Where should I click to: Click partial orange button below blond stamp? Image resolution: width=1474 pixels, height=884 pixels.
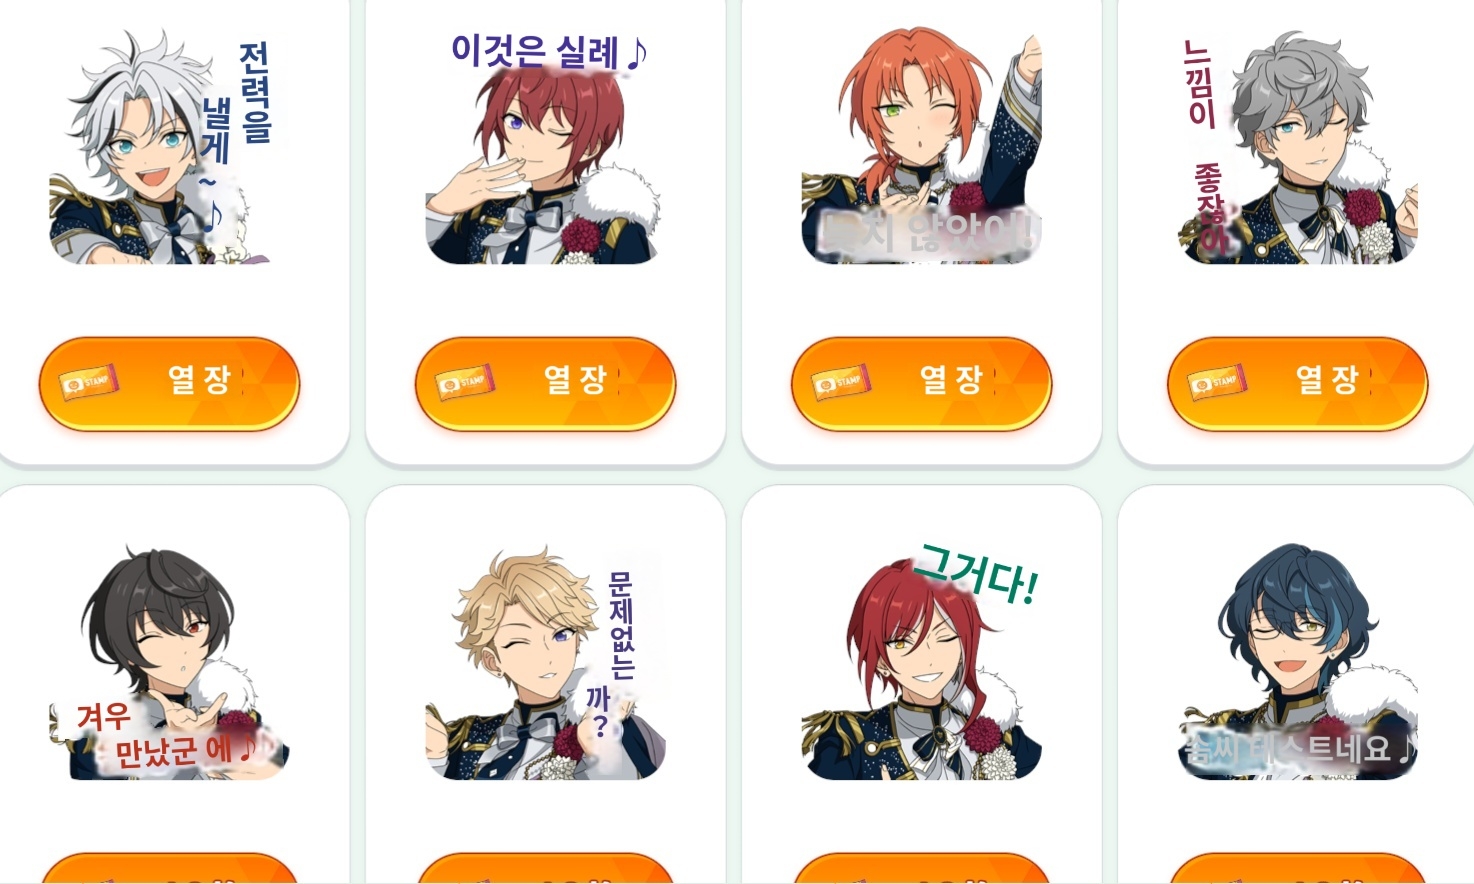point(545,868)
